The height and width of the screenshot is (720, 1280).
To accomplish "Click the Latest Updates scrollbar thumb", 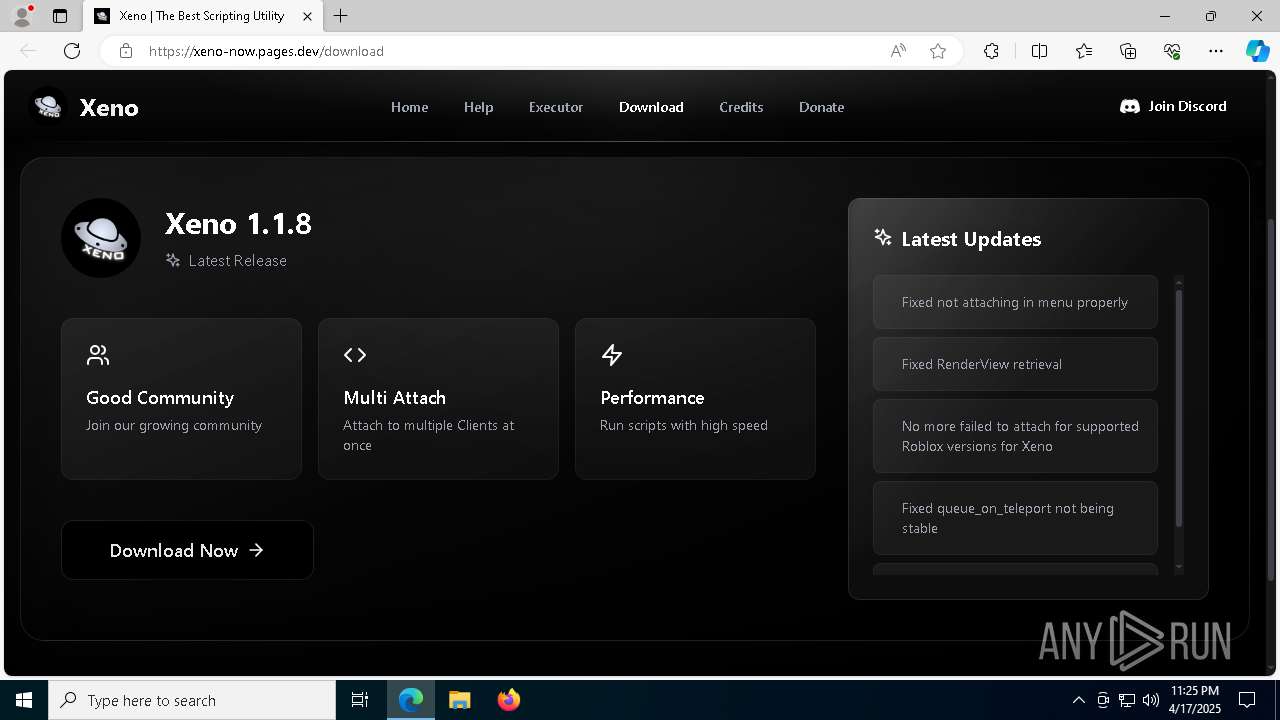I will coord(1179,408).
